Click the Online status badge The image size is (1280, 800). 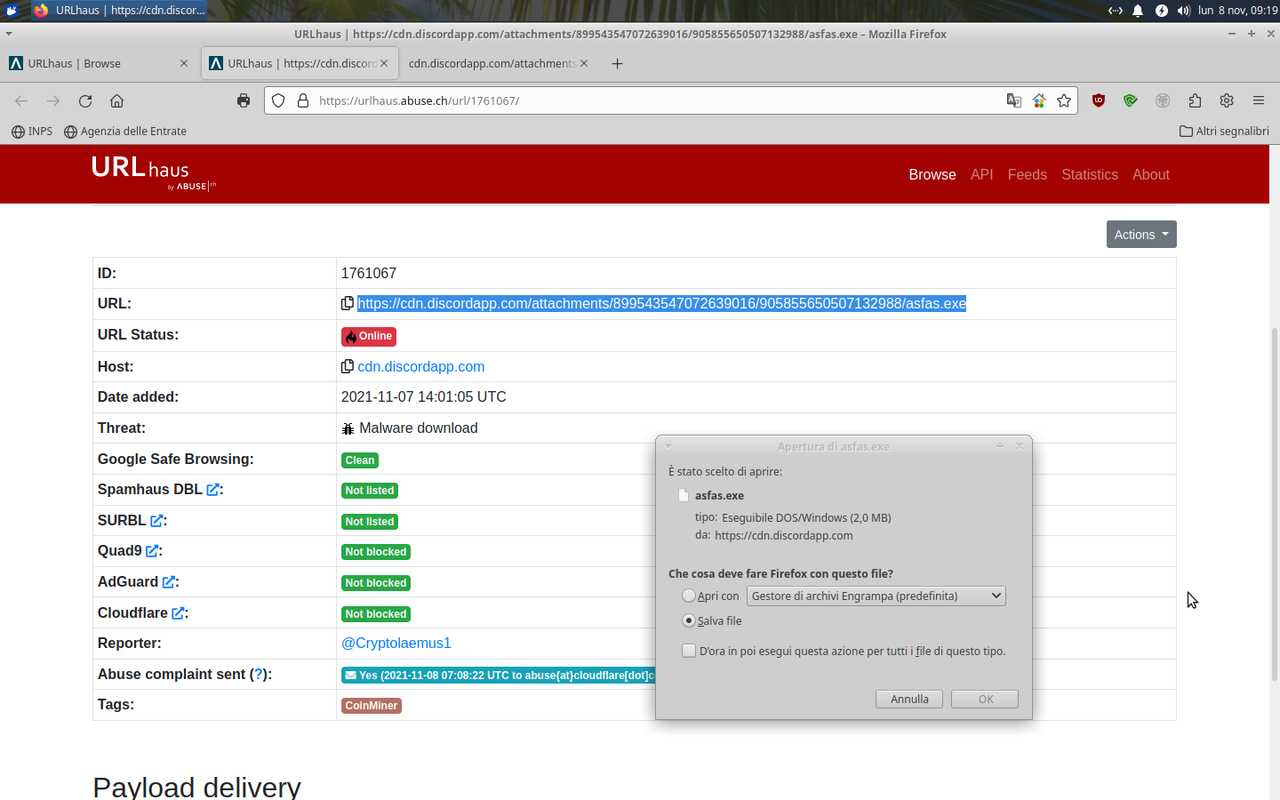(x=368, y=336)
